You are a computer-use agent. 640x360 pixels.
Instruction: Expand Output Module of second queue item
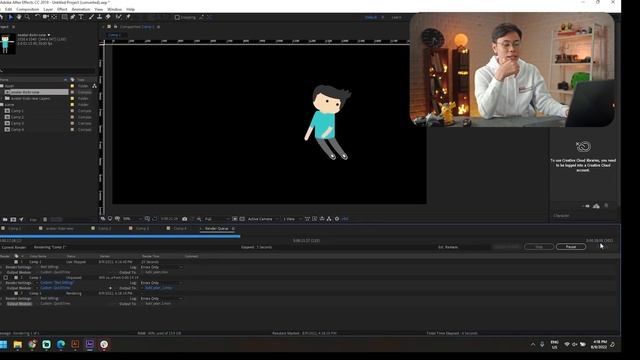pyautogui.click(x=2, y=288)
